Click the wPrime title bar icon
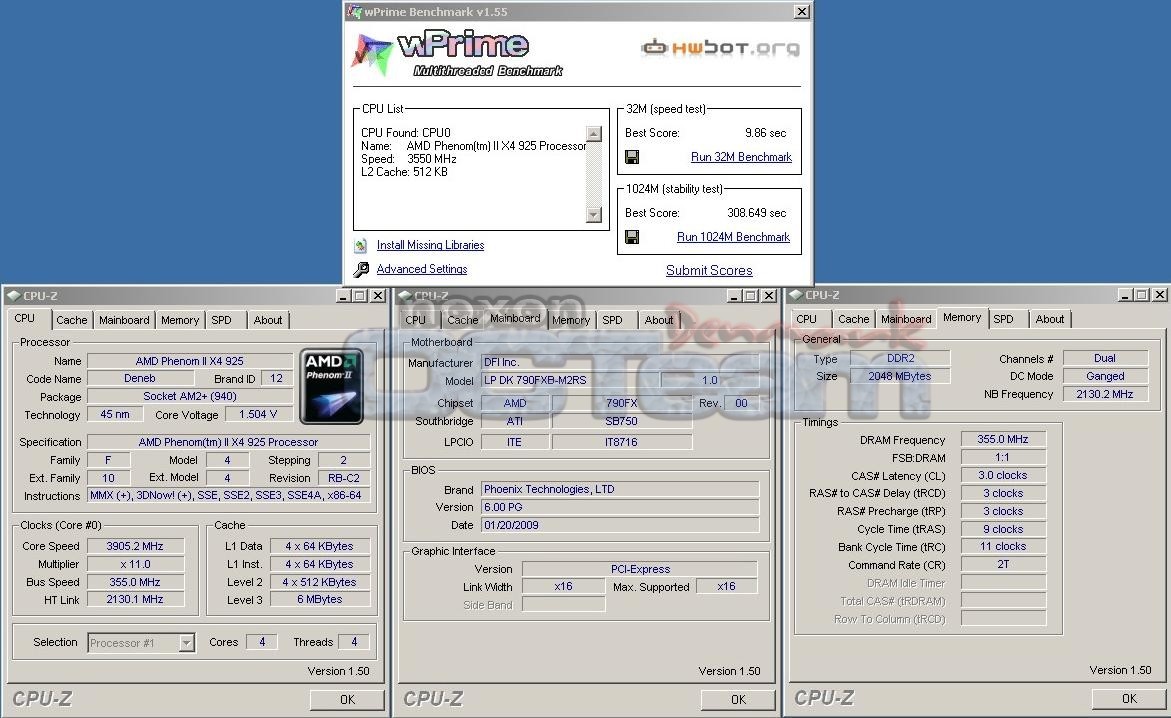This screenshot has height=718, width=1171. (355, 11)
